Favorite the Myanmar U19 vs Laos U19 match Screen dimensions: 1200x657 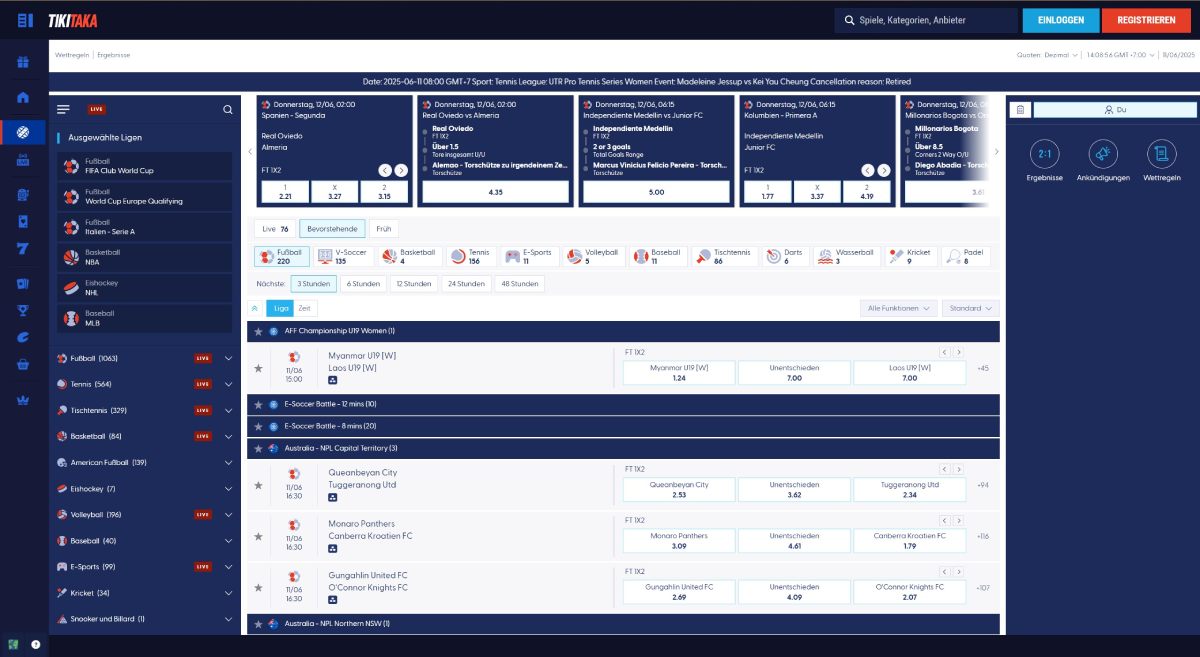click(x=258, y=368)
